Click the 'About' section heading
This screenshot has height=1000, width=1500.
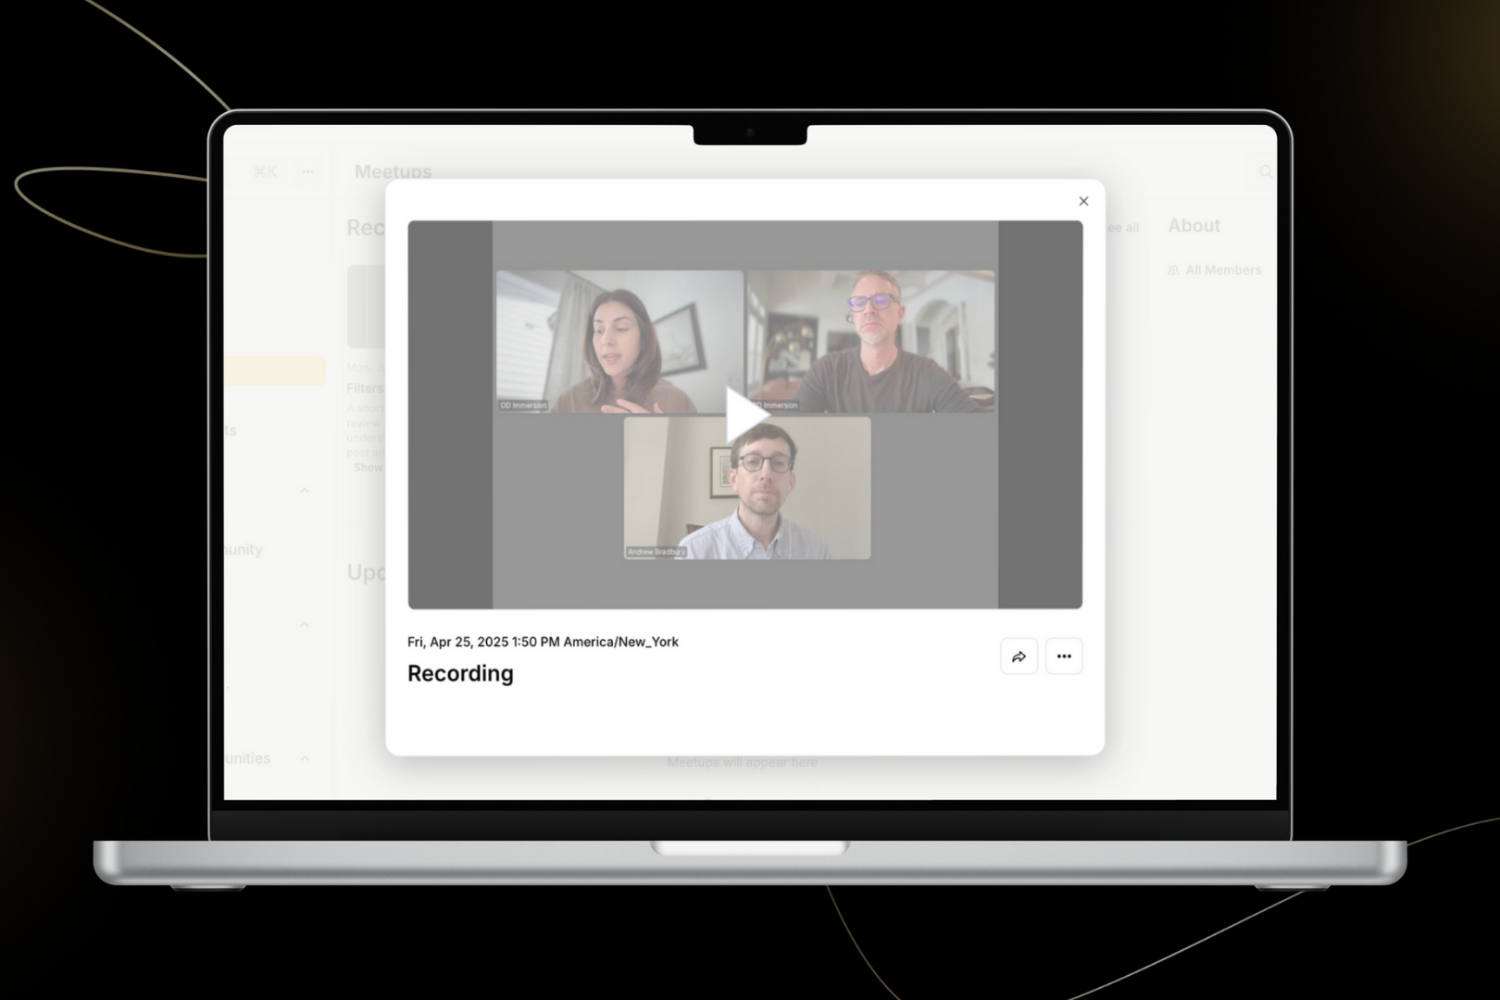tap(1194, 226)
